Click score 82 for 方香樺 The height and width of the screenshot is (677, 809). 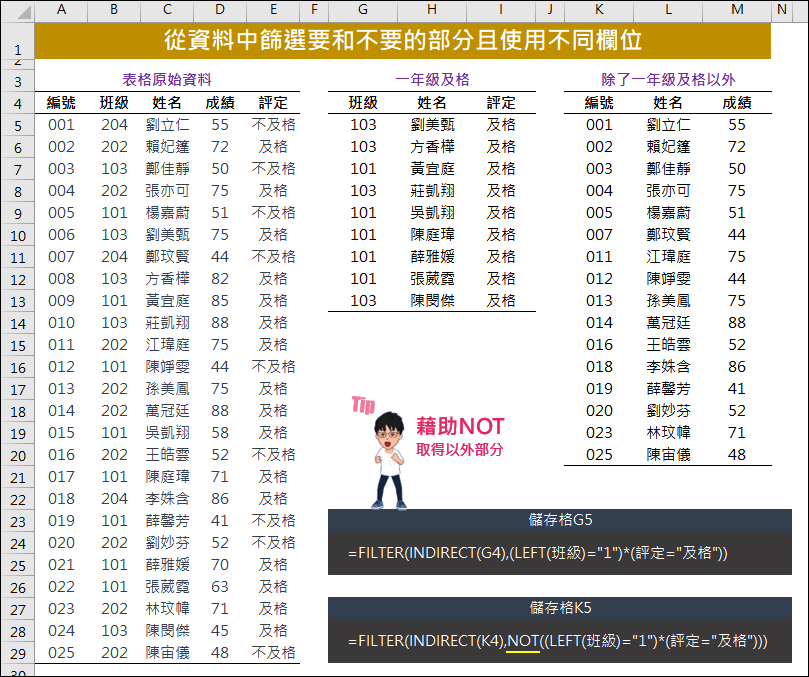(x=220, y=279)
